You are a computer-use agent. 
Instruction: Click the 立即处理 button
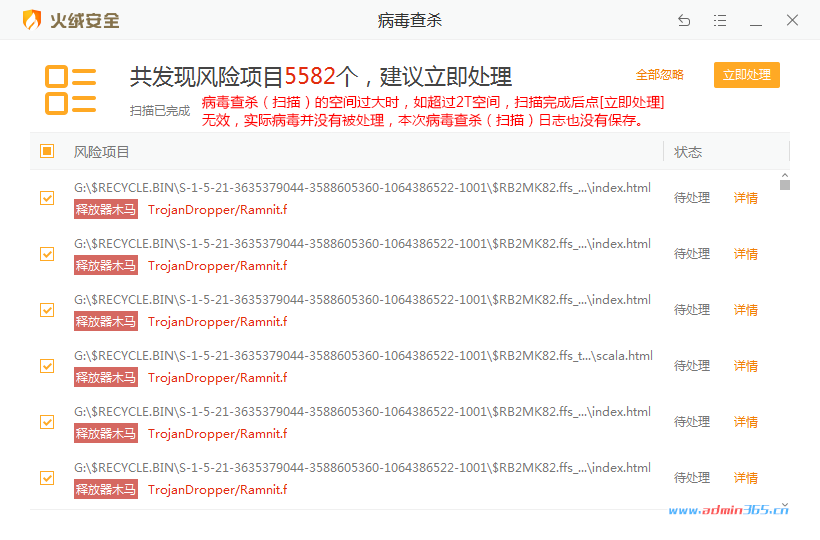point(747,75)
